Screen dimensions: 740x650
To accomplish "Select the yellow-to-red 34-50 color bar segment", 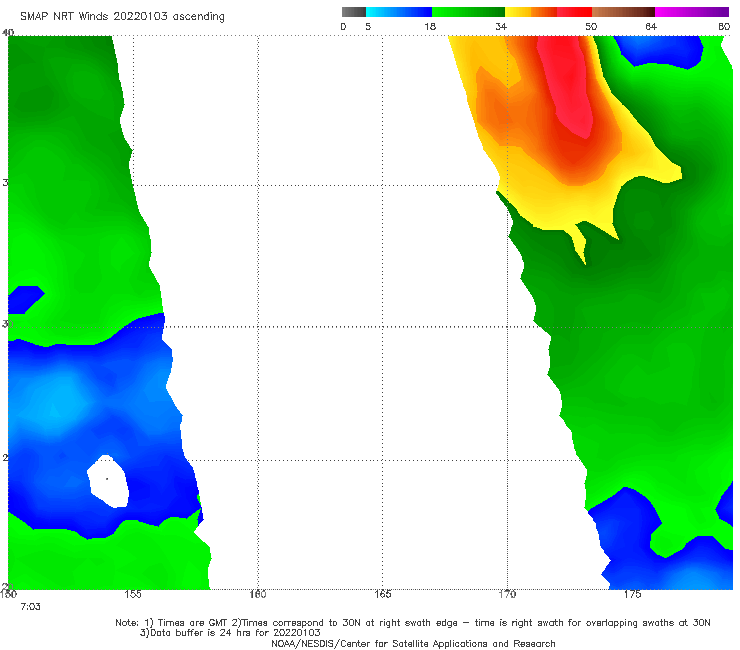I will 548,12.
